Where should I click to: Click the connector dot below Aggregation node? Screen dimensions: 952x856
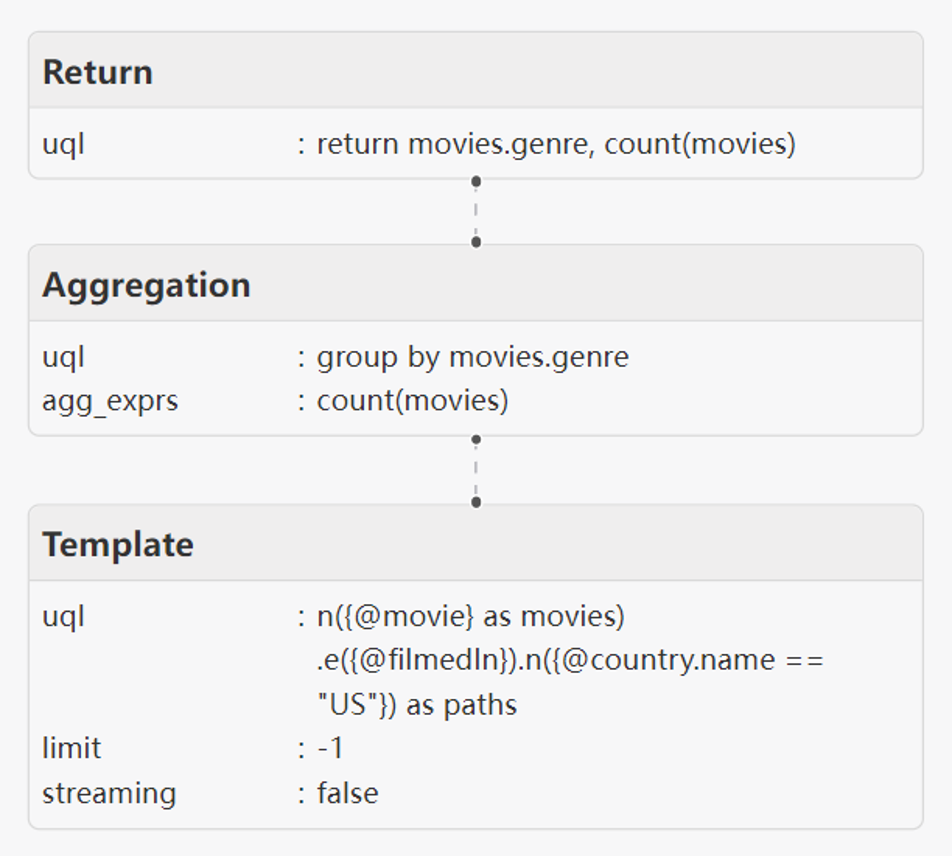point(476,440)
